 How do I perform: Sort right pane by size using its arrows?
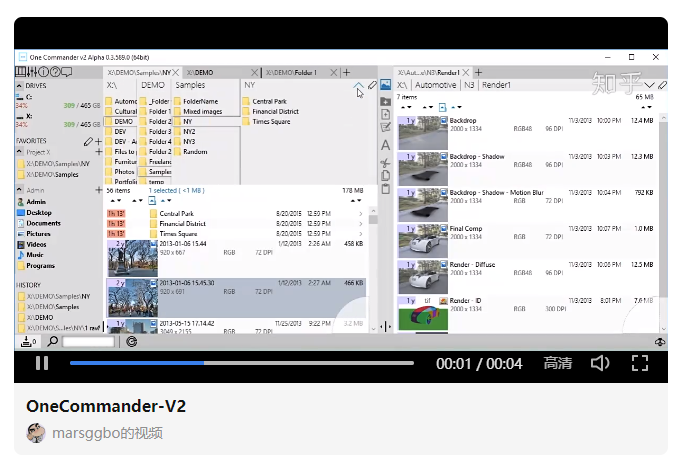pos(646,107)
